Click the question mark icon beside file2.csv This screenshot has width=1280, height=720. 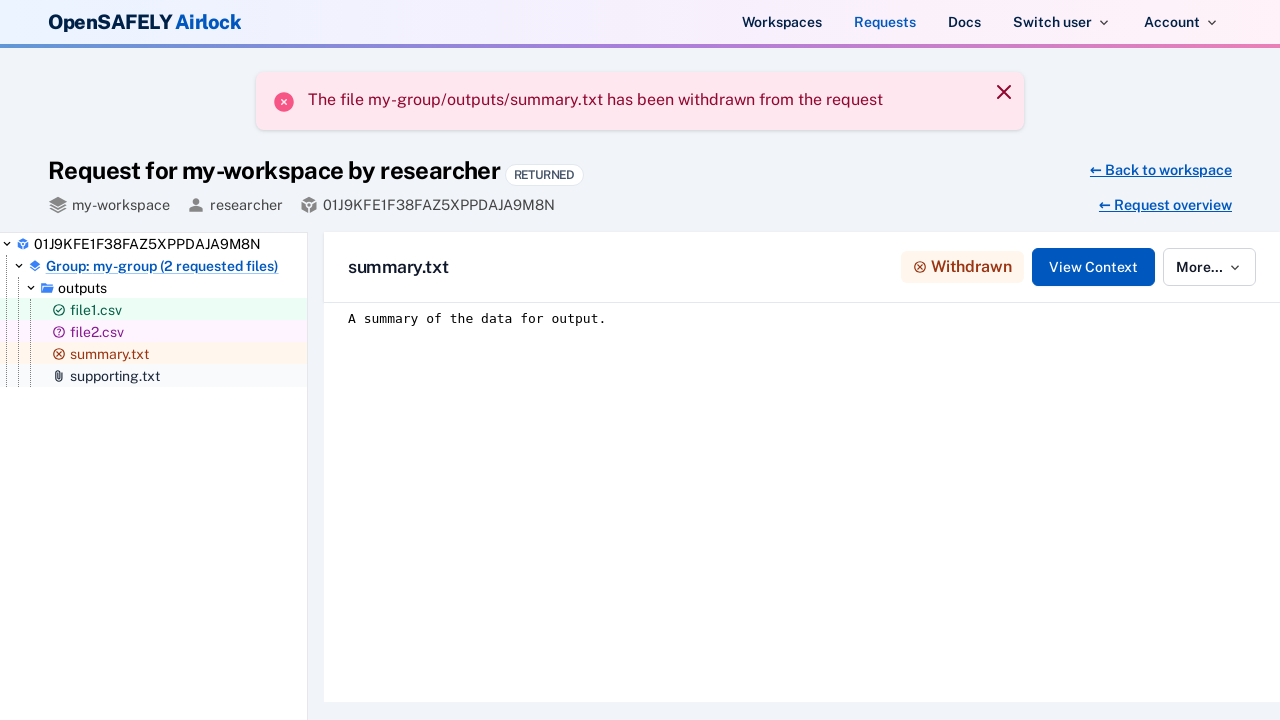tap(59, 332)
